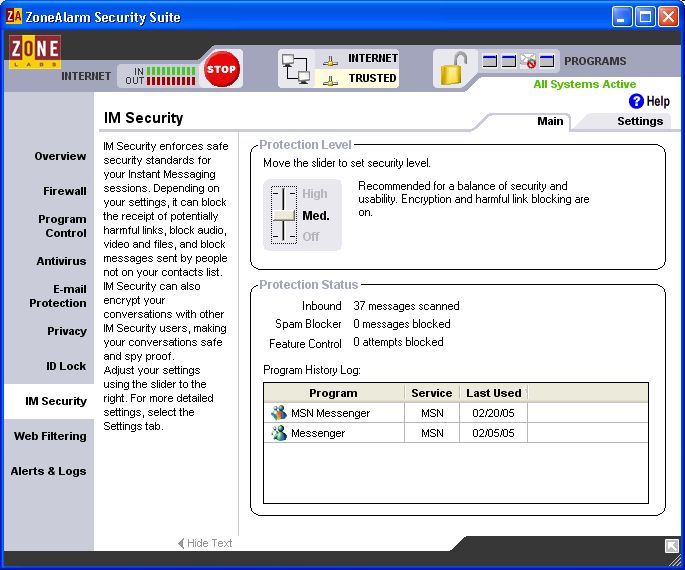The image size is (685, 570).
Task: Open Program Control in sidebar
Action: click(62, 226)
